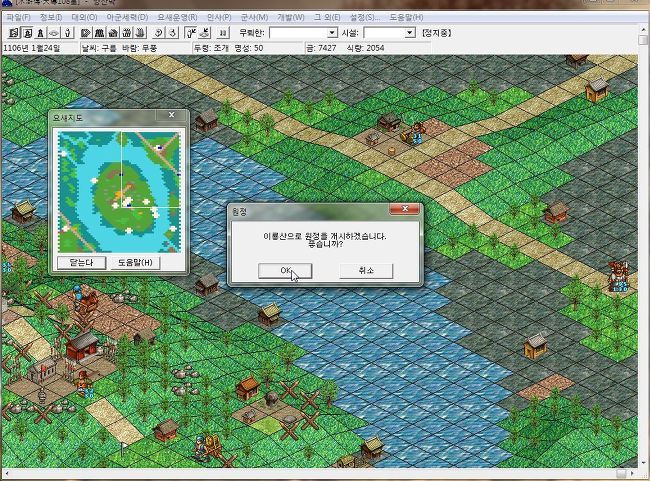The width and height of the screenshot is (650, 481).
Task: Open the 도움말(H) menu in menu bar
Action: [x=406, y=17]
